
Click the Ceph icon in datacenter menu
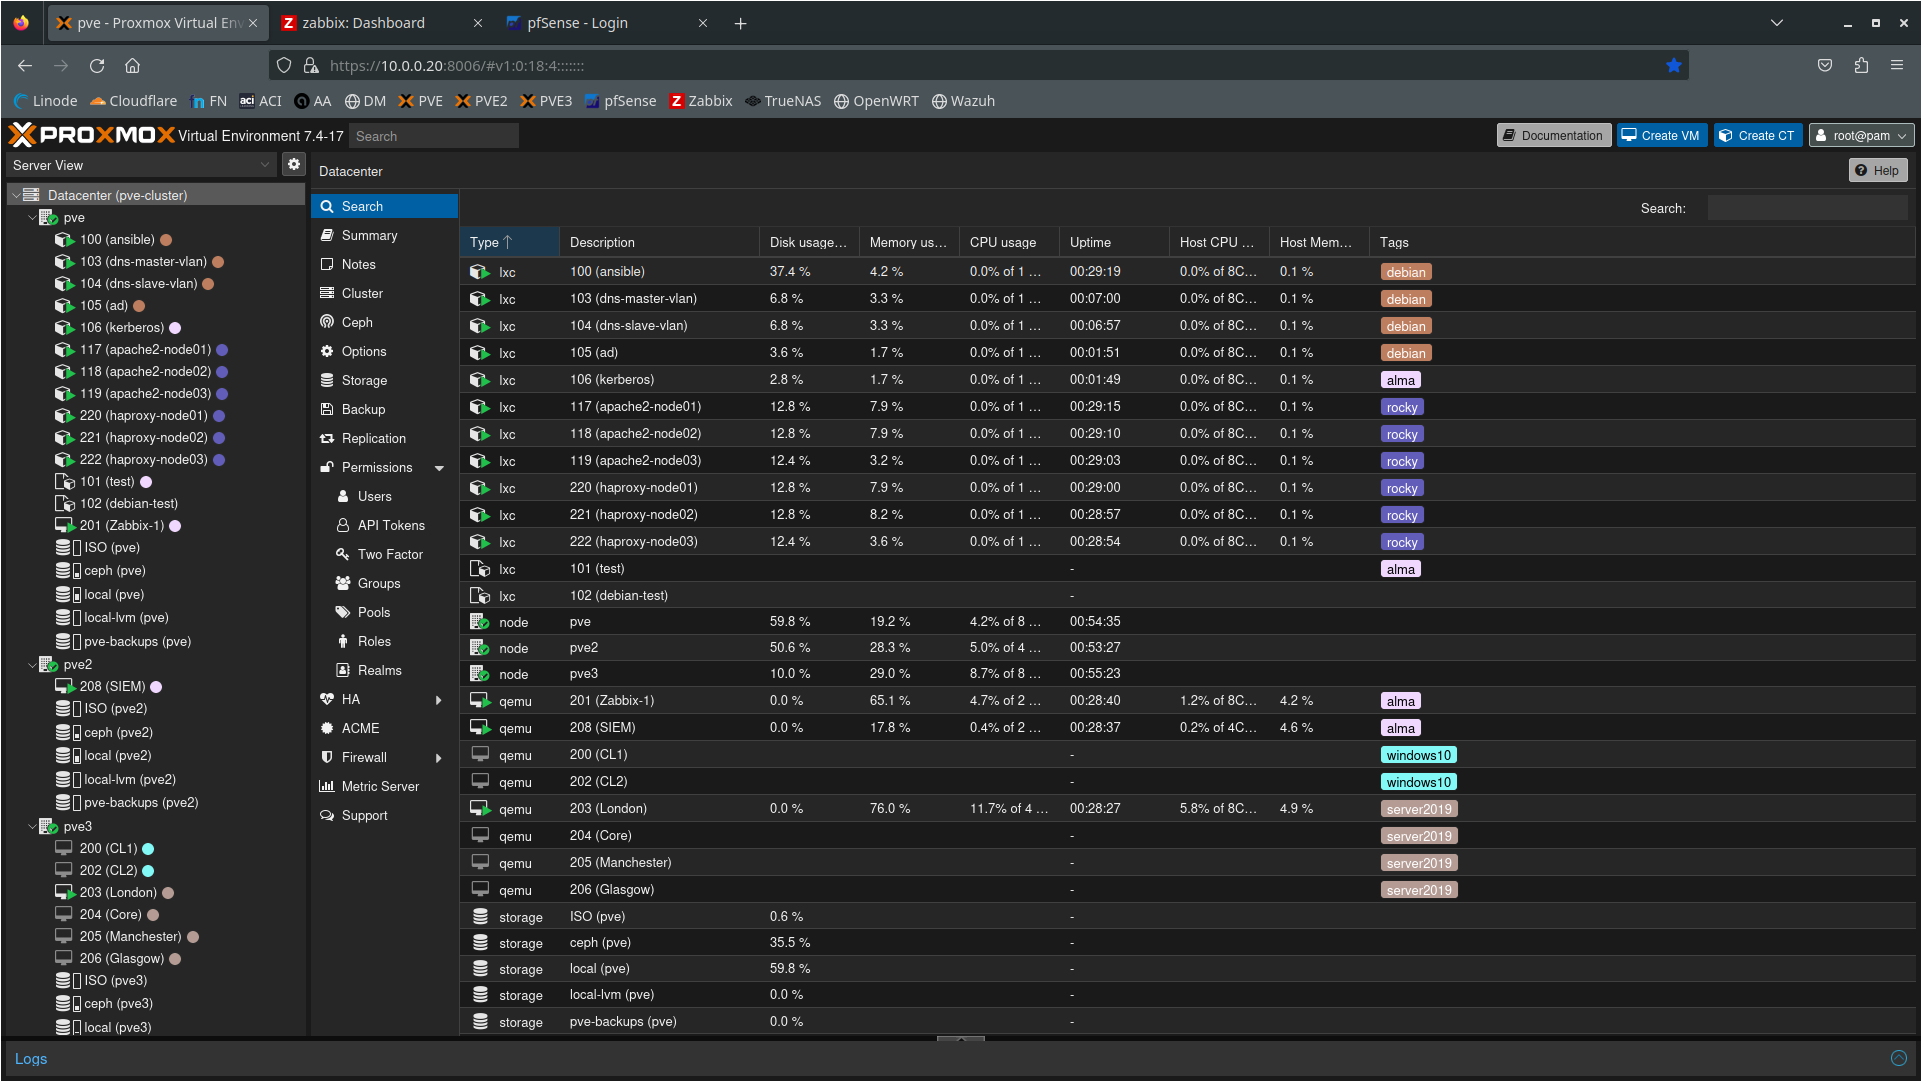click(327, 322)
